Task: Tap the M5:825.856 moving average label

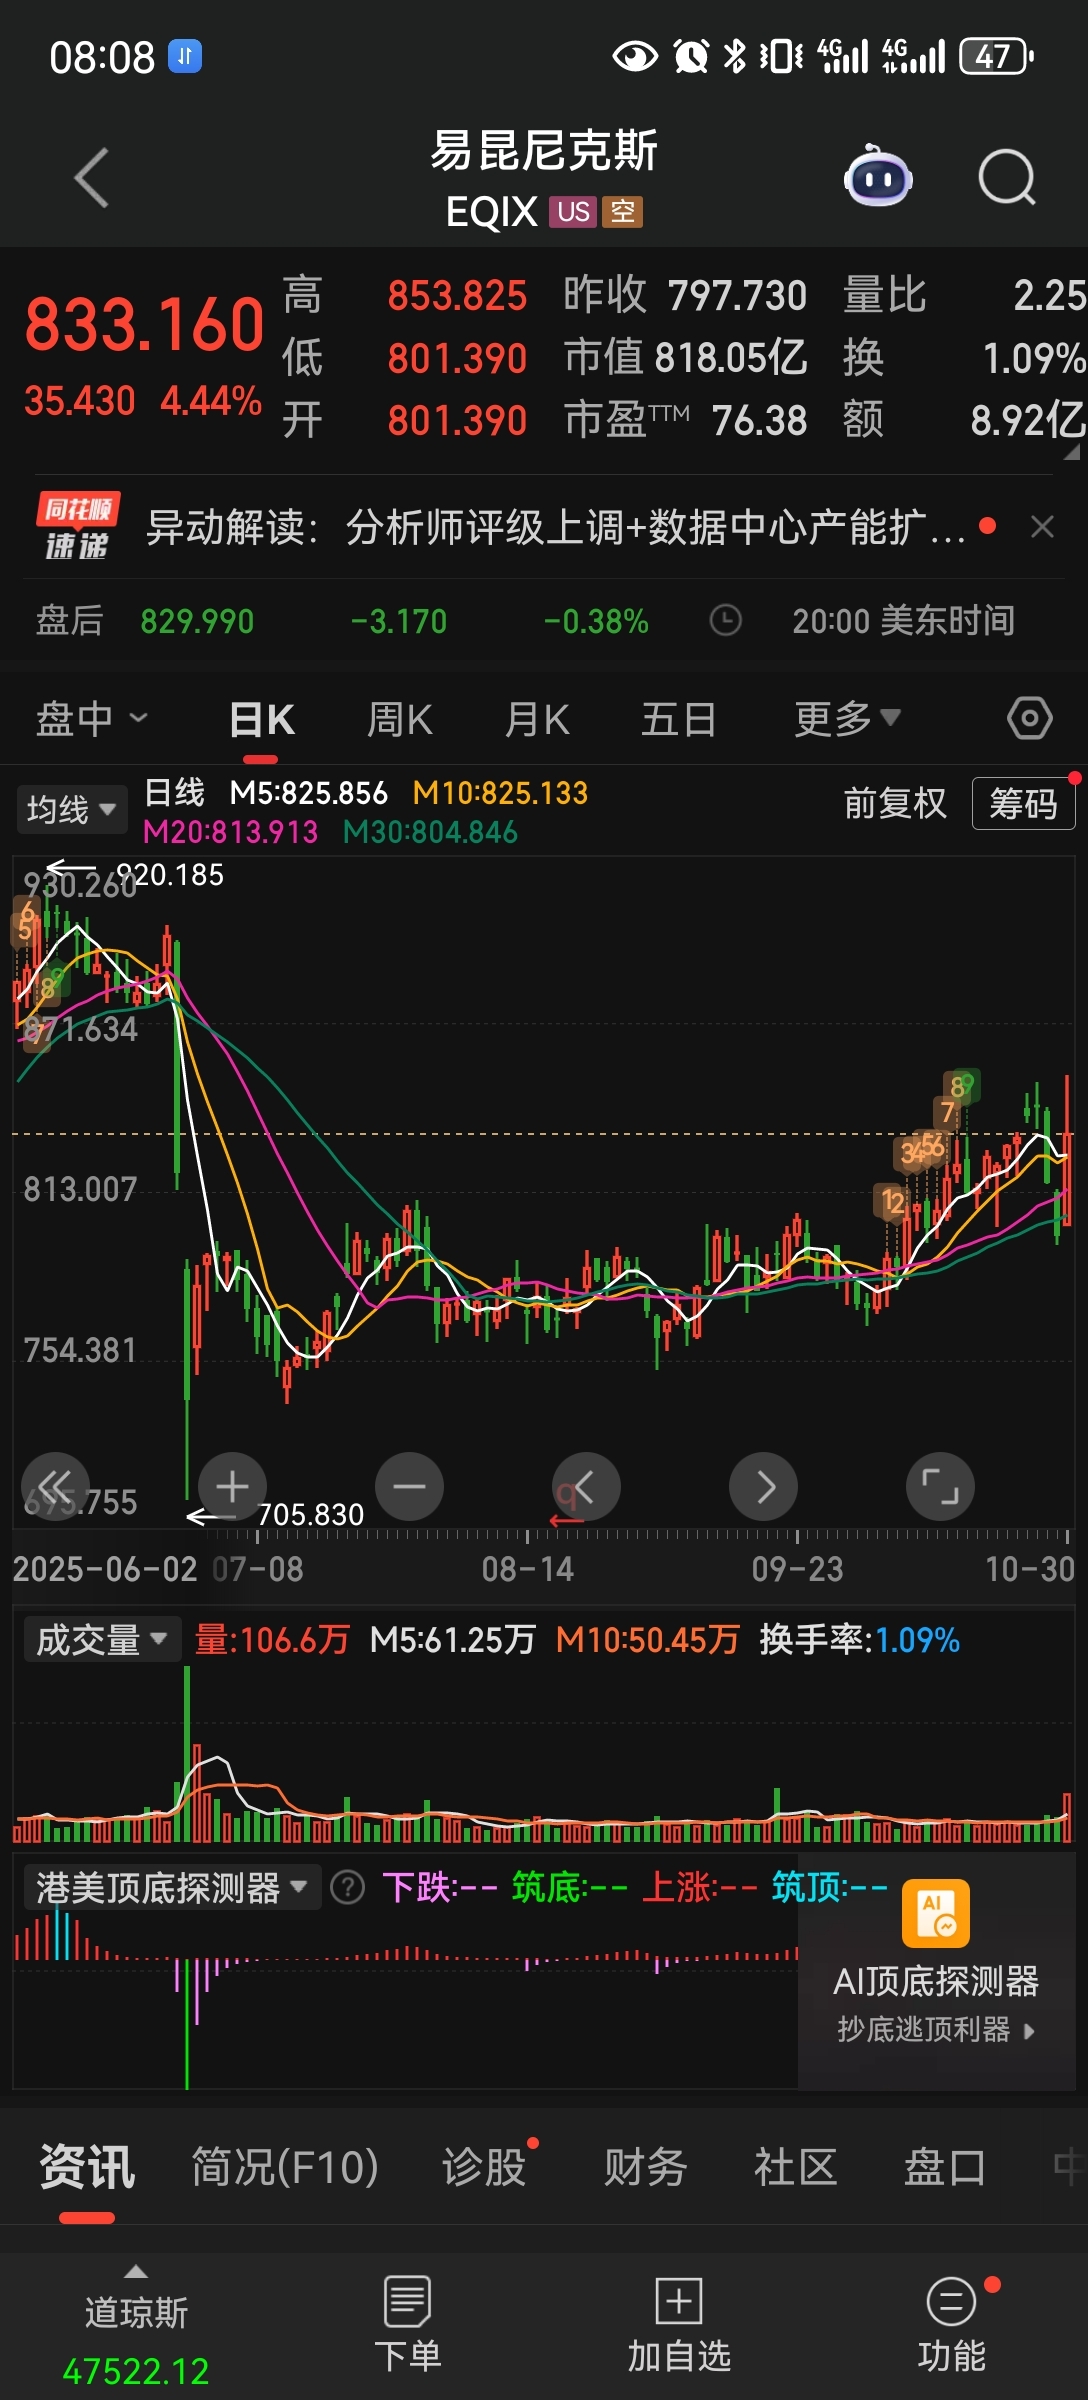Action: pyautogui.click(x=308, y=793)
